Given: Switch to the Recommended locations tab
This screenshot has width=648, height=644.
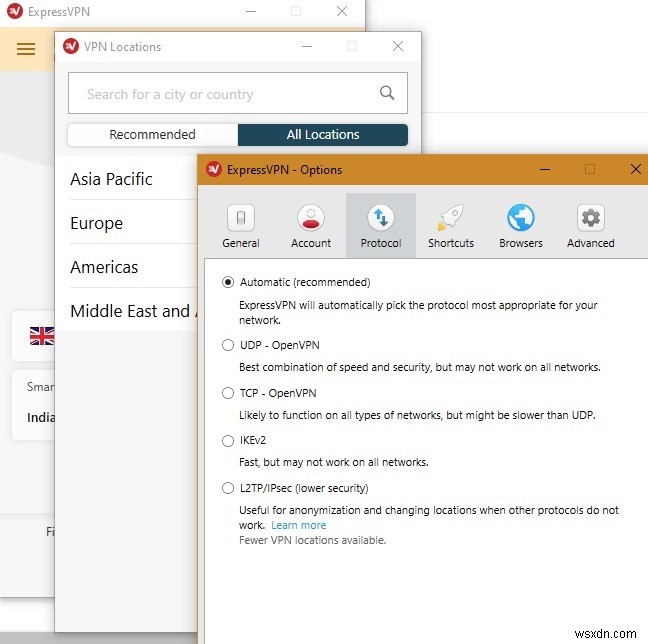Looking at the screenshot, I should click(152, 135).
